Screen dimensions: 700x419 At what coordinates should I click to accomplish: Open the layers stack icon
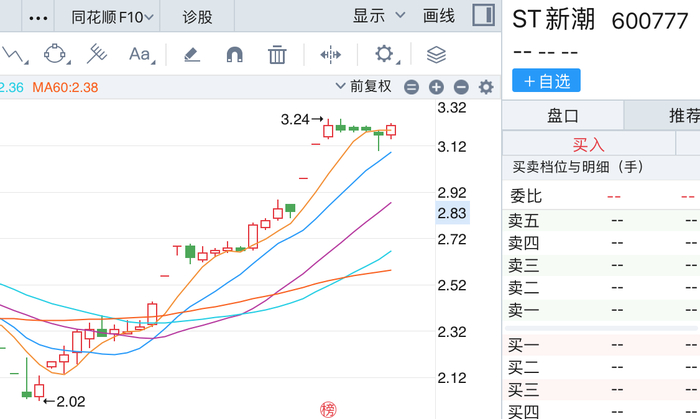coord(436,55)
